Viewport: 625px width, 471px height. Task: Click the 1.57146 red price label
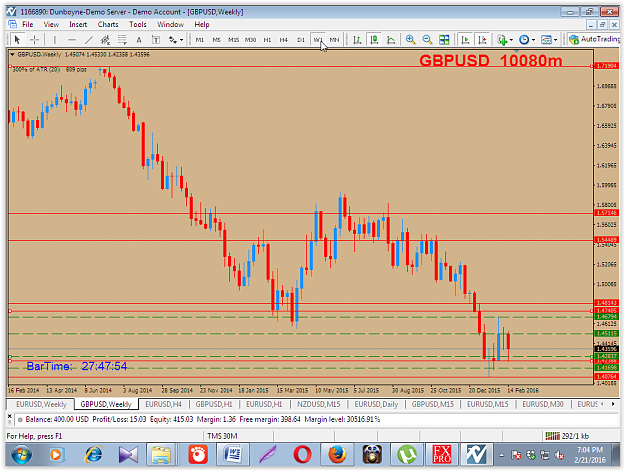coord(607,213)
